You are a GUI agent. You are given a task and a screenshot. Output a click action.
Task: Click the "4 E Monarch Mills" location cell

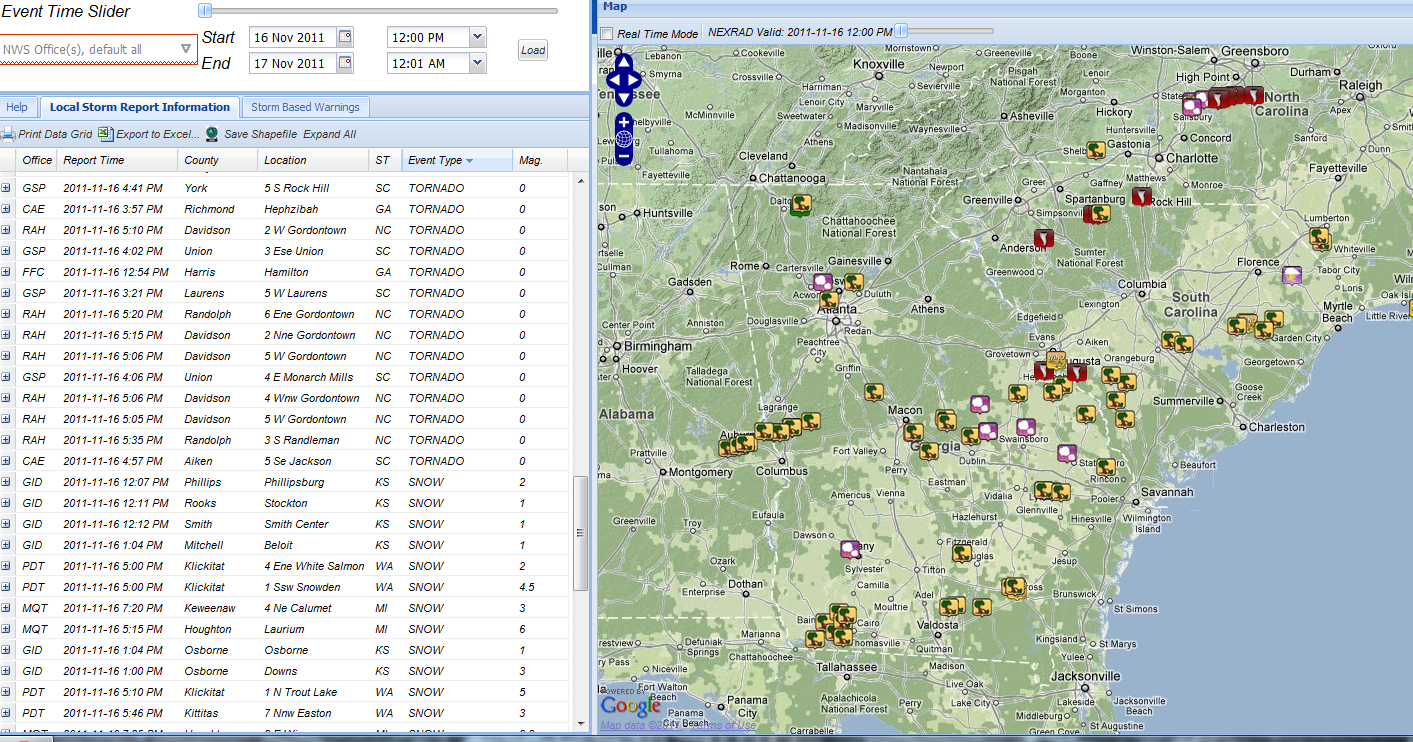coord(314,377)
